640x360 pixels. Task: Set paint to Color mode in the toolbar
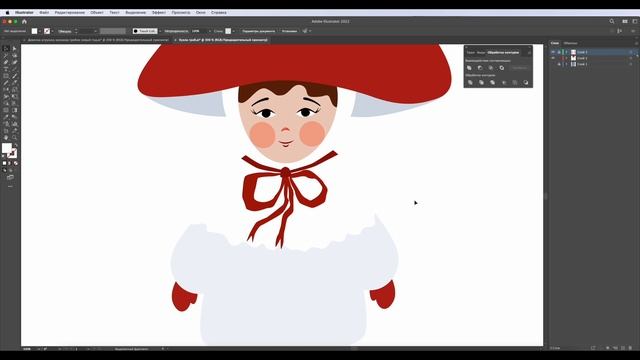click(4, 163)
